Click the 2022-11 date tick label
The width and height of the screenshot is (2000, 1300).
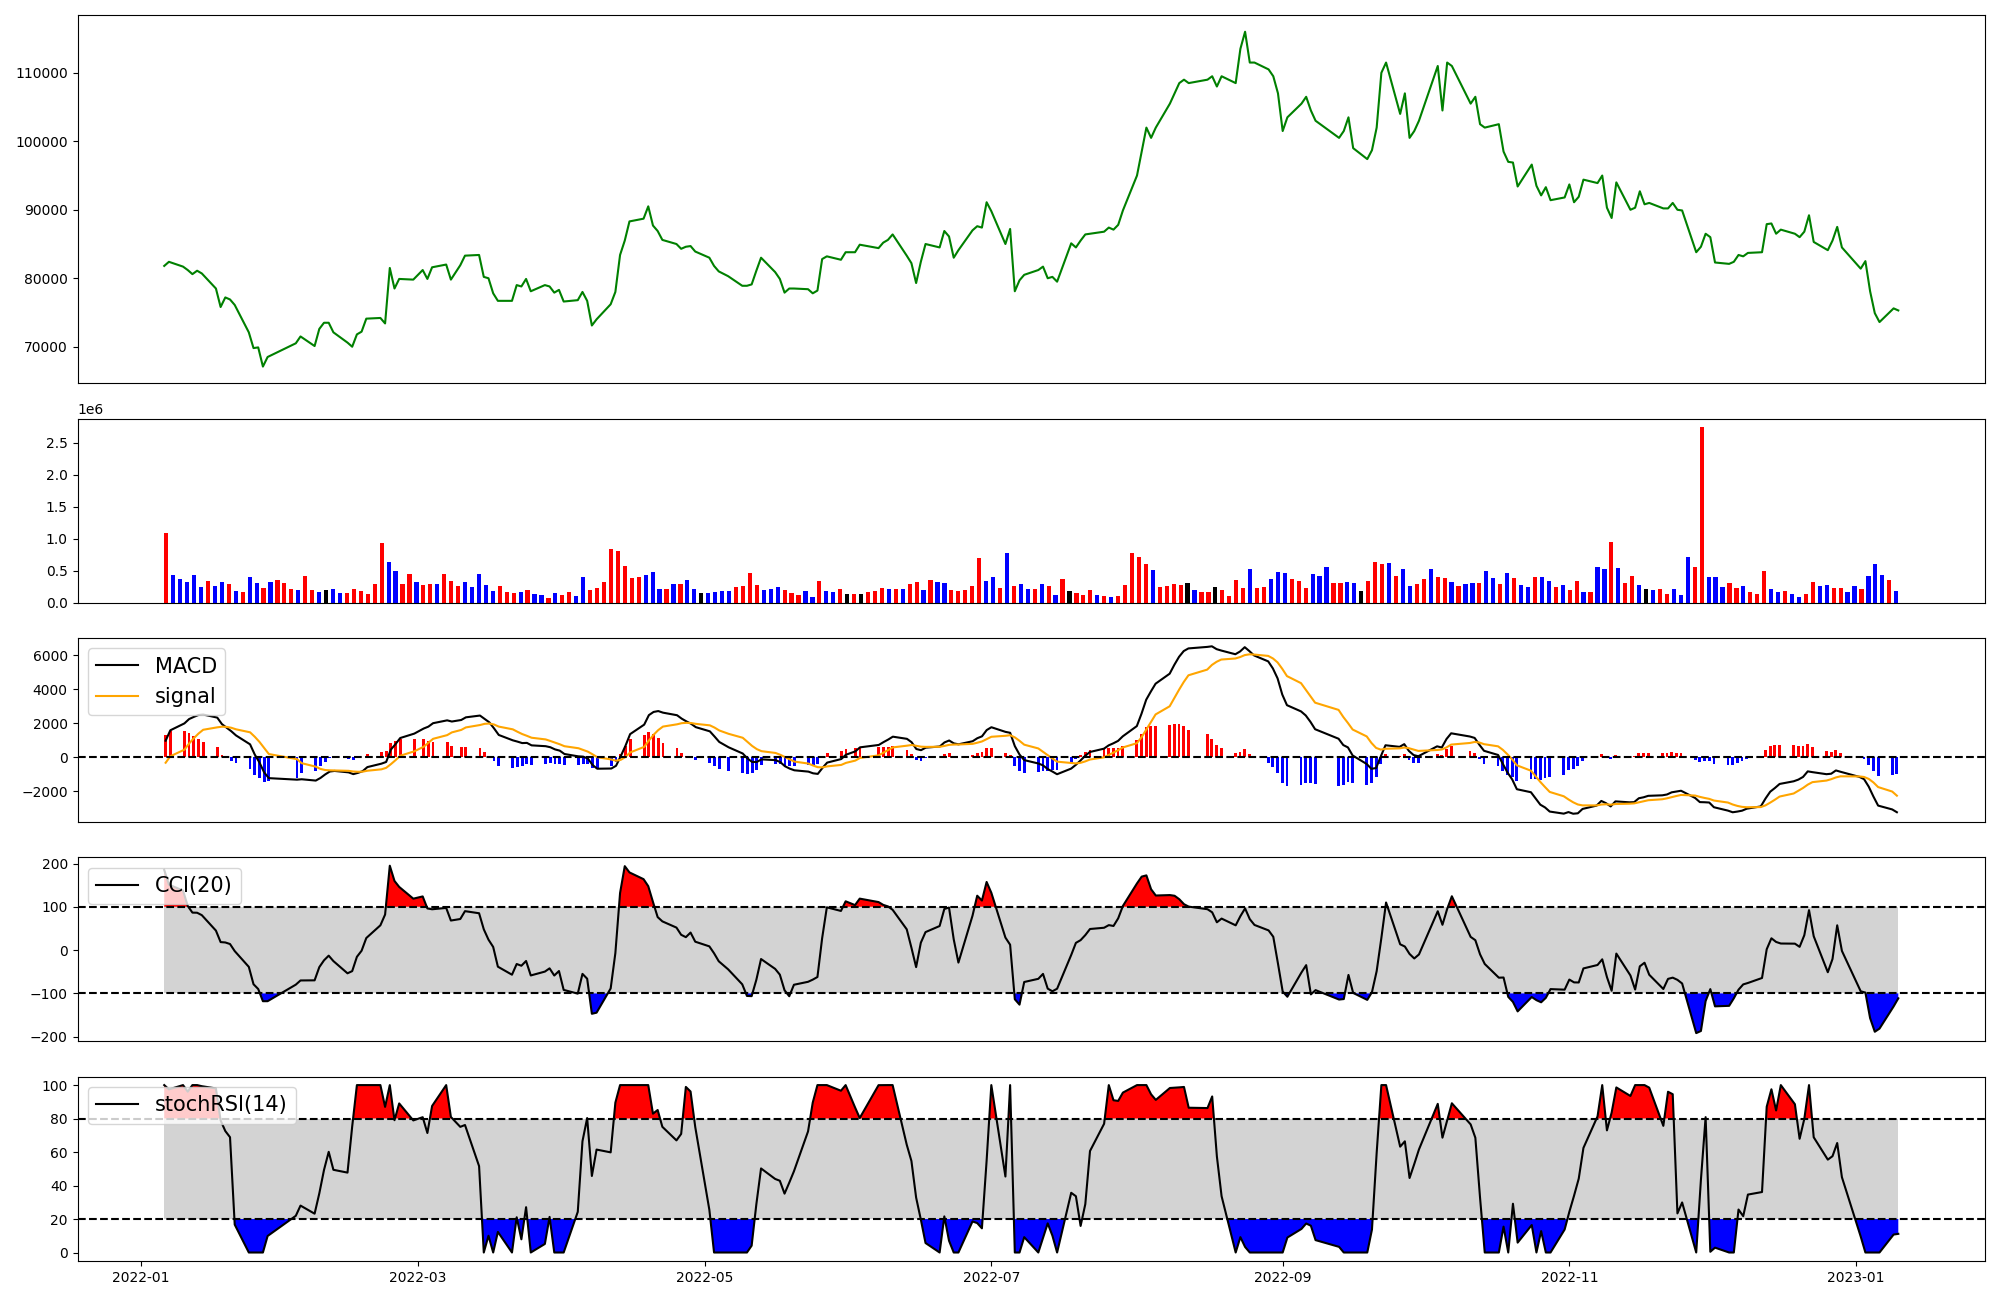point(1570,1277)
